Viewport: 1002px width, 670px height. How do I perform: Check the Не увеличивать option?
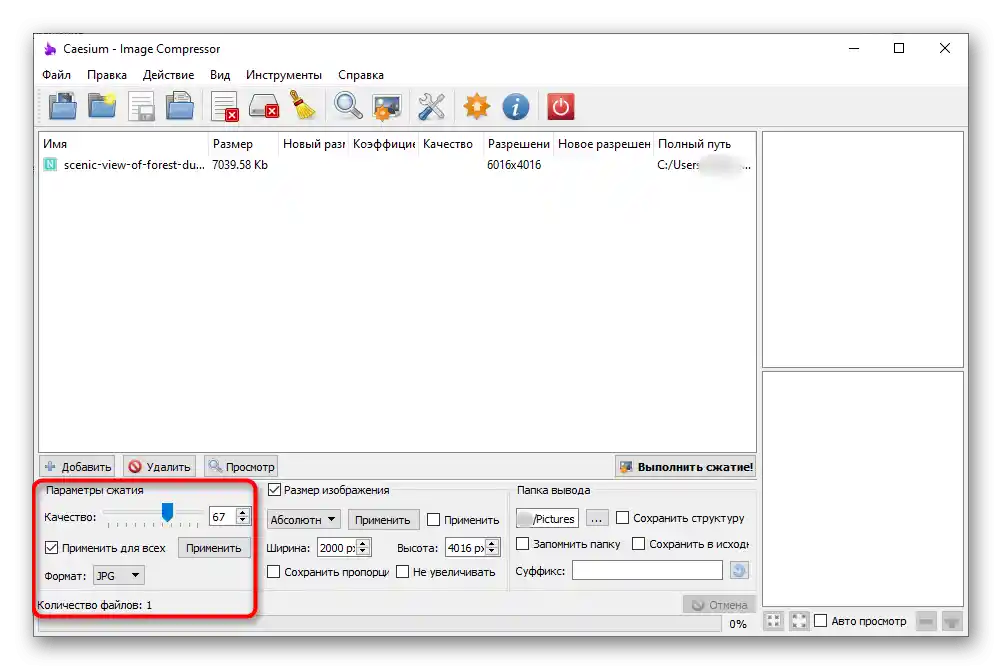pyautogui.click(x=403, y=572)
